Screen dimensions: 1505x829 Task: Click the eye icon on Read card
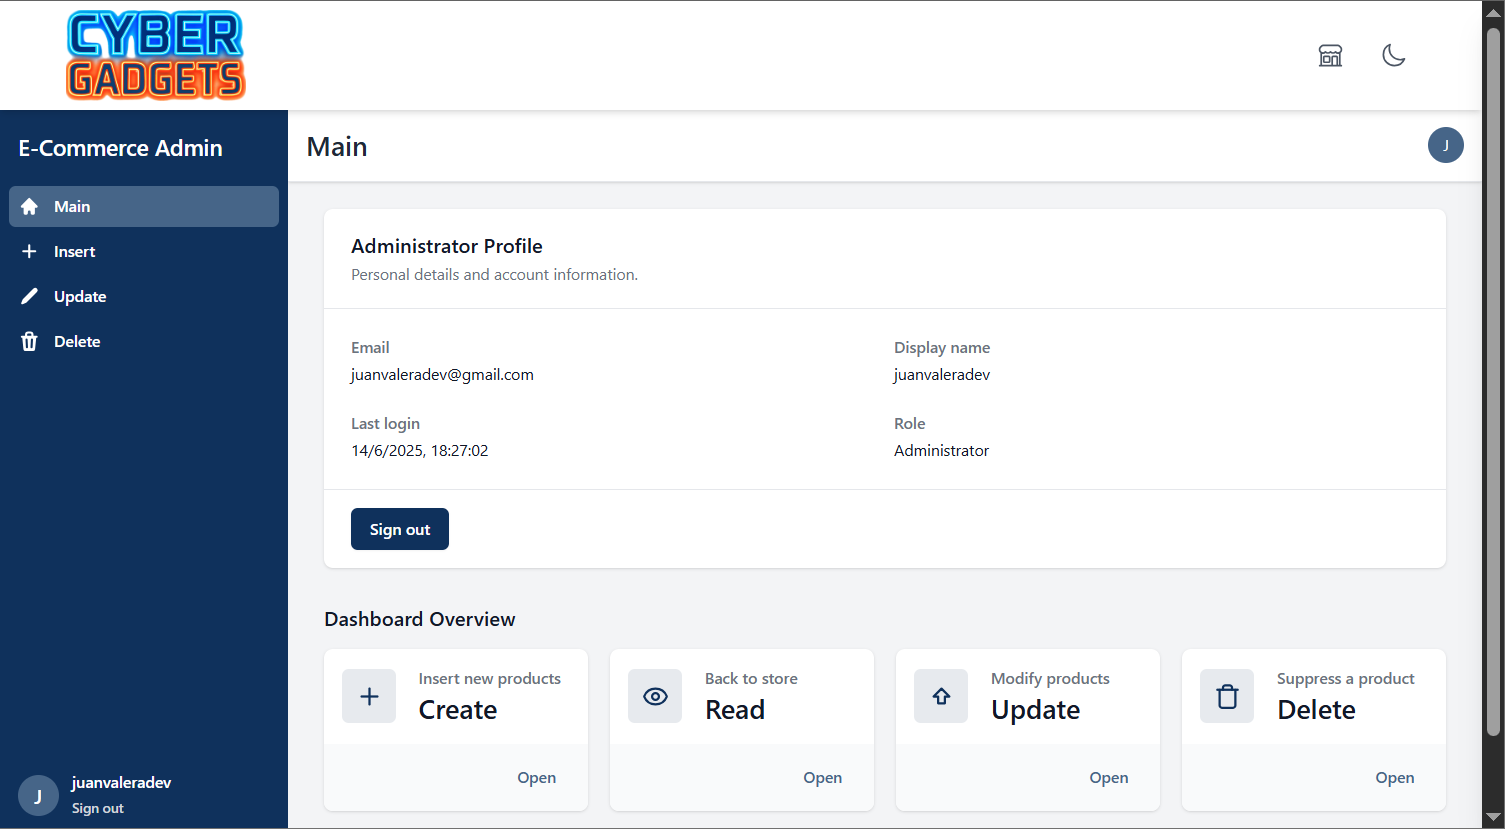coord(655,696)
